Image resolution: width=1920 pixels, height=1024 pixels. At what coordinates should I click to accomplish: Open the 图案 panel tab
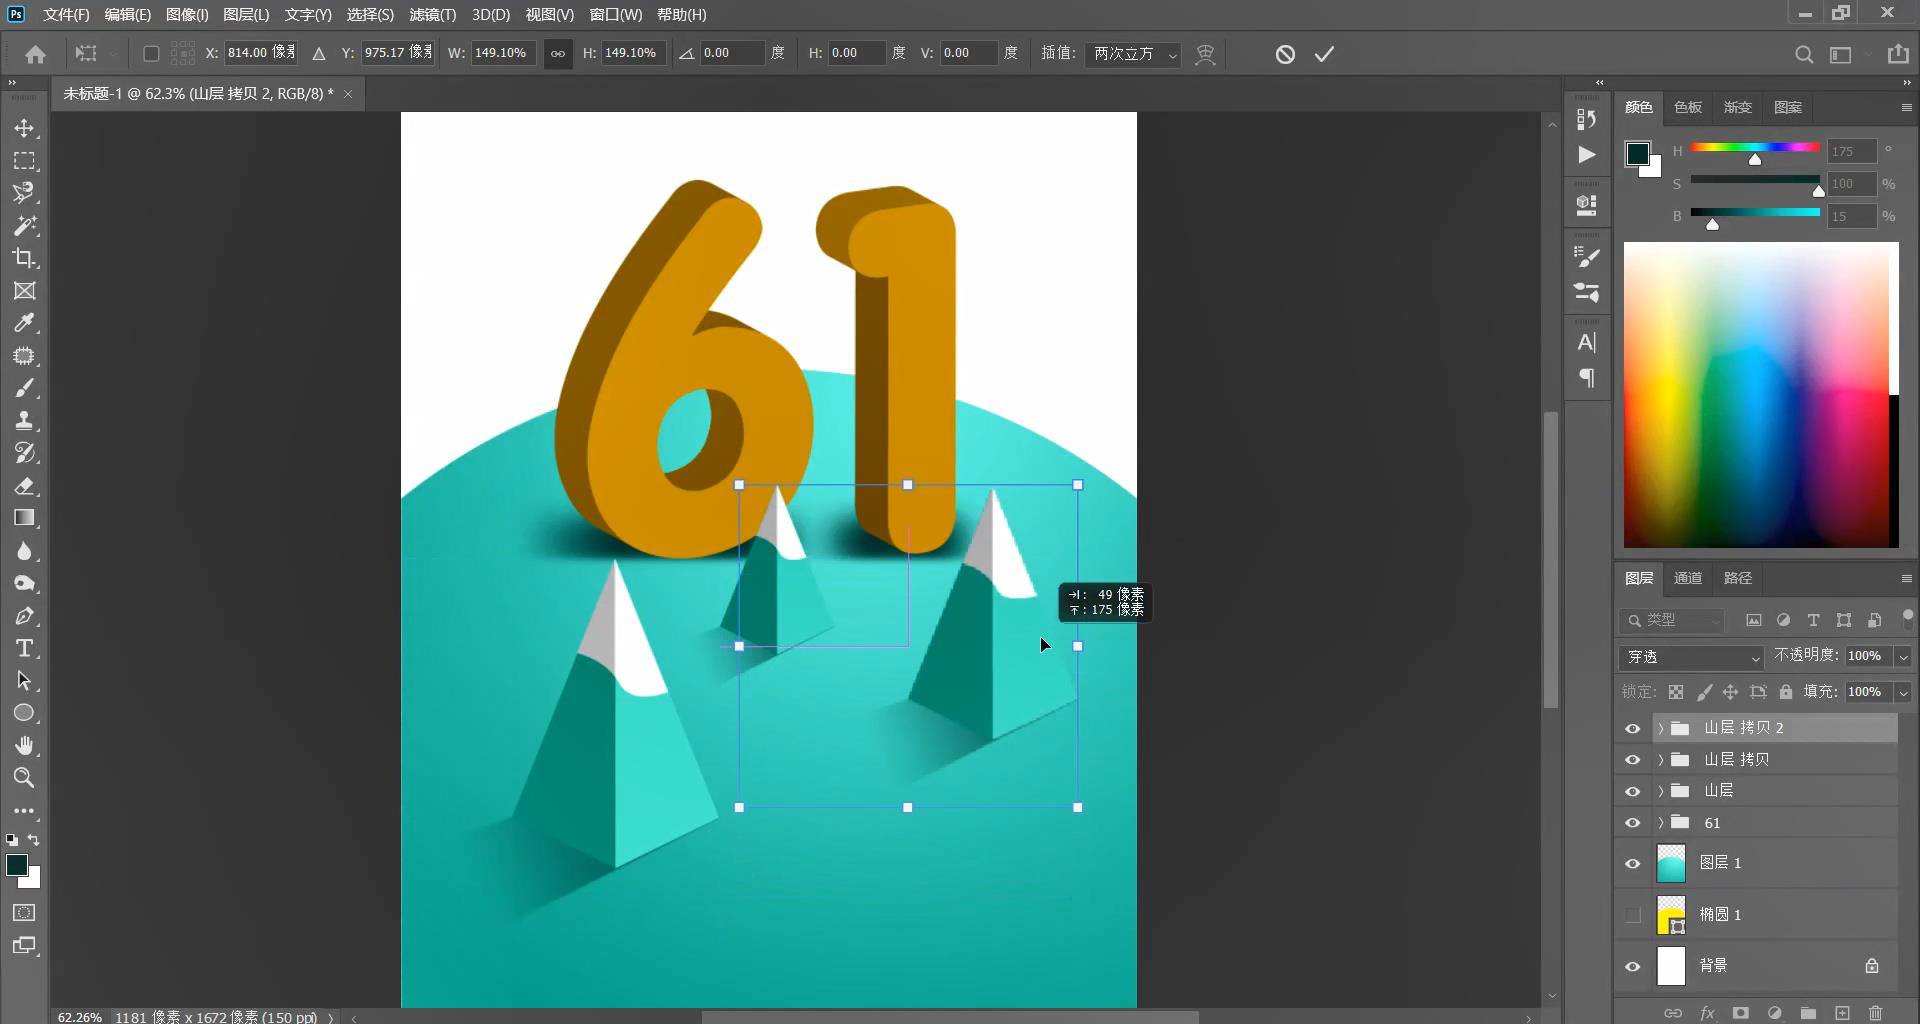point(1788,107)
